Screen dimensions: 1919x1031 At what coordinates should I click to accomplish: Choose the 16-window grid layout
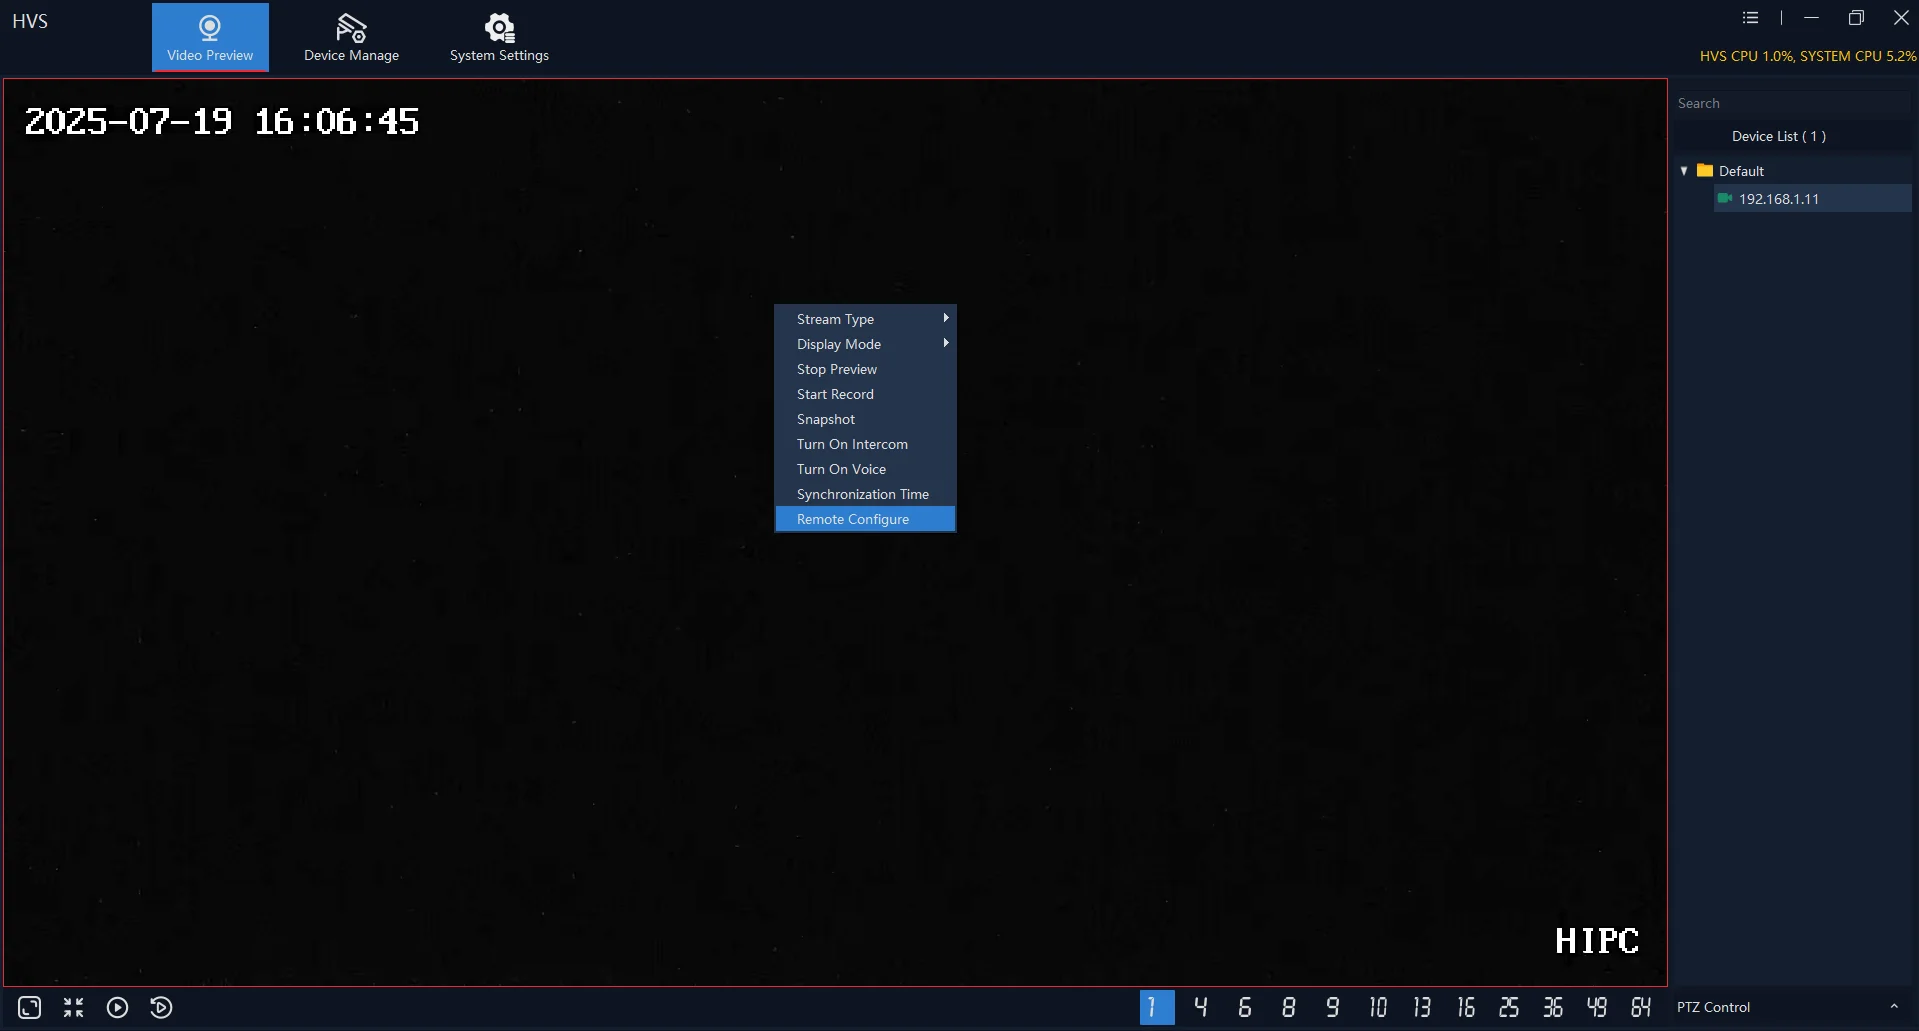pos(1465,1007)
